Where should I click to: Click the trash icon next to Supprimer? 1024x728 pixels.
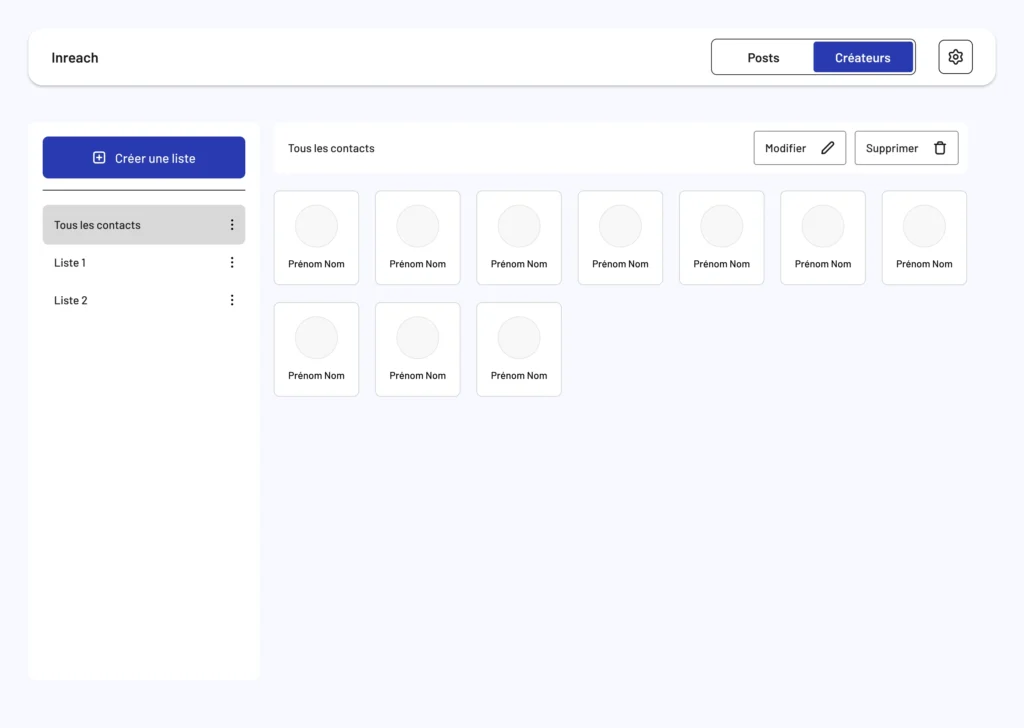[939, 148]
